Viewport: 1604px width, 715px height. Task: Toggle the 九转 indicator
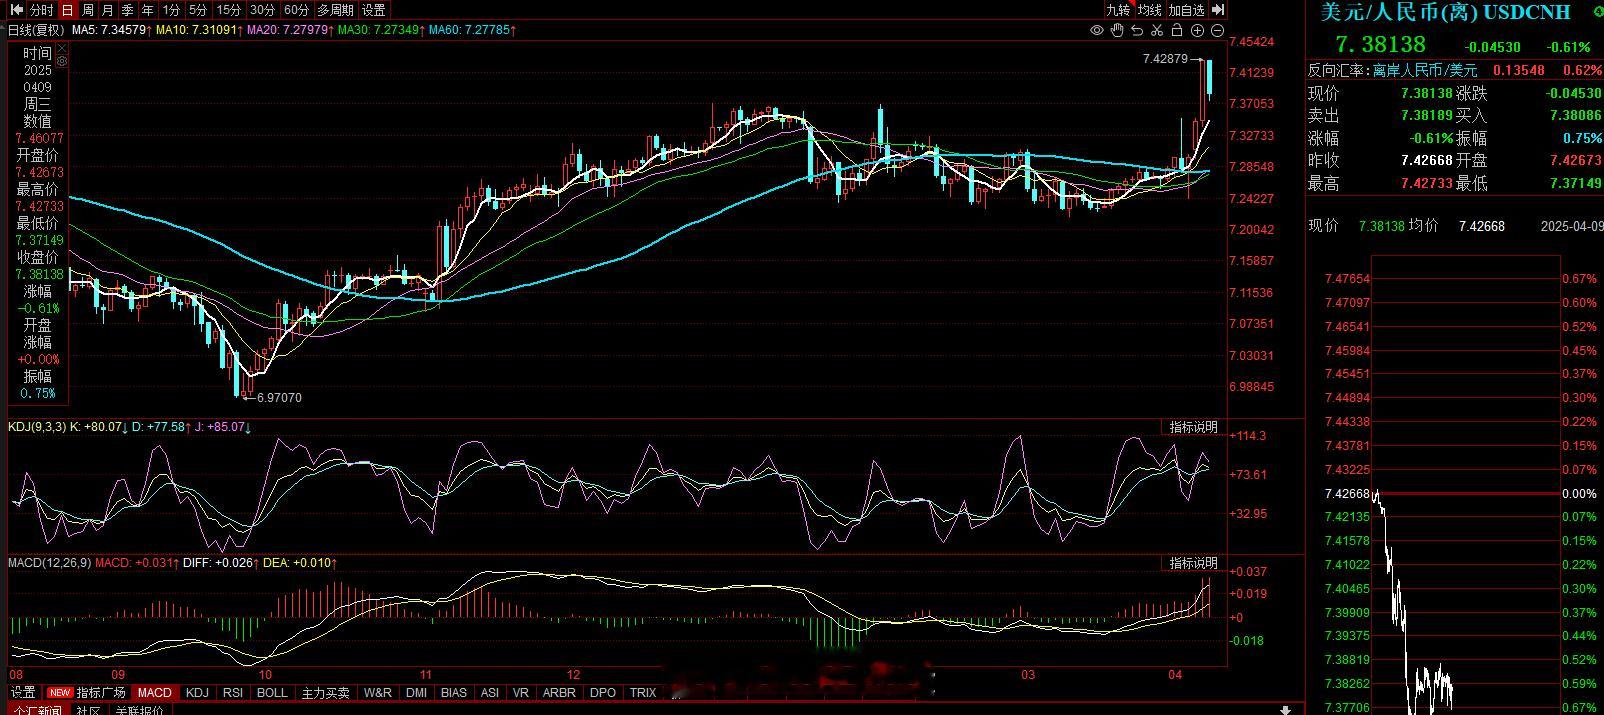pos(1118,10)
